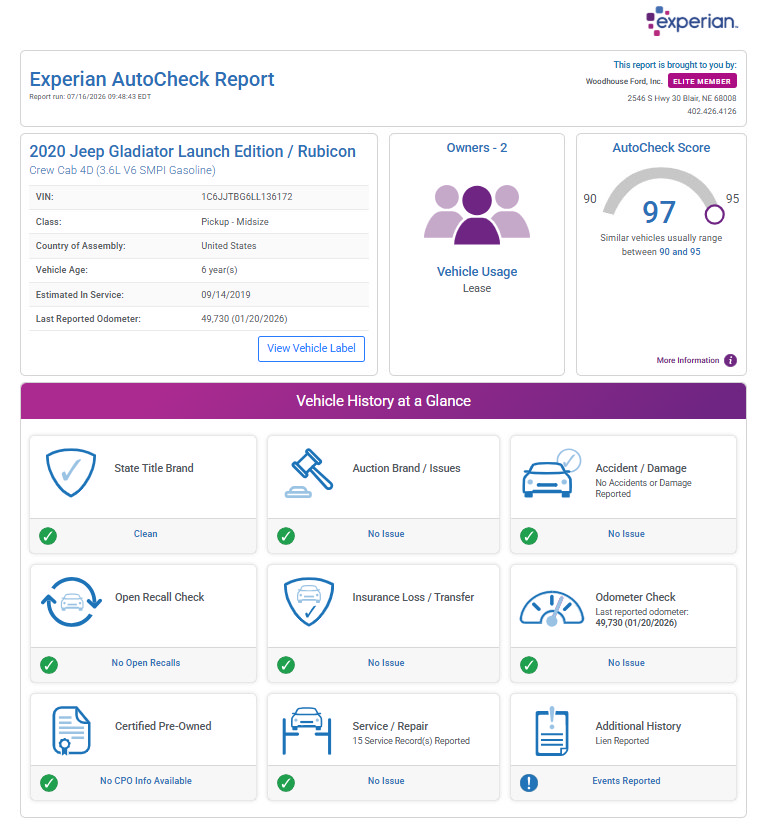Click the Woodhouse Ford, Inc. dealer name
765x824 pixels.
pyautogui.click(x=624, y=81)
